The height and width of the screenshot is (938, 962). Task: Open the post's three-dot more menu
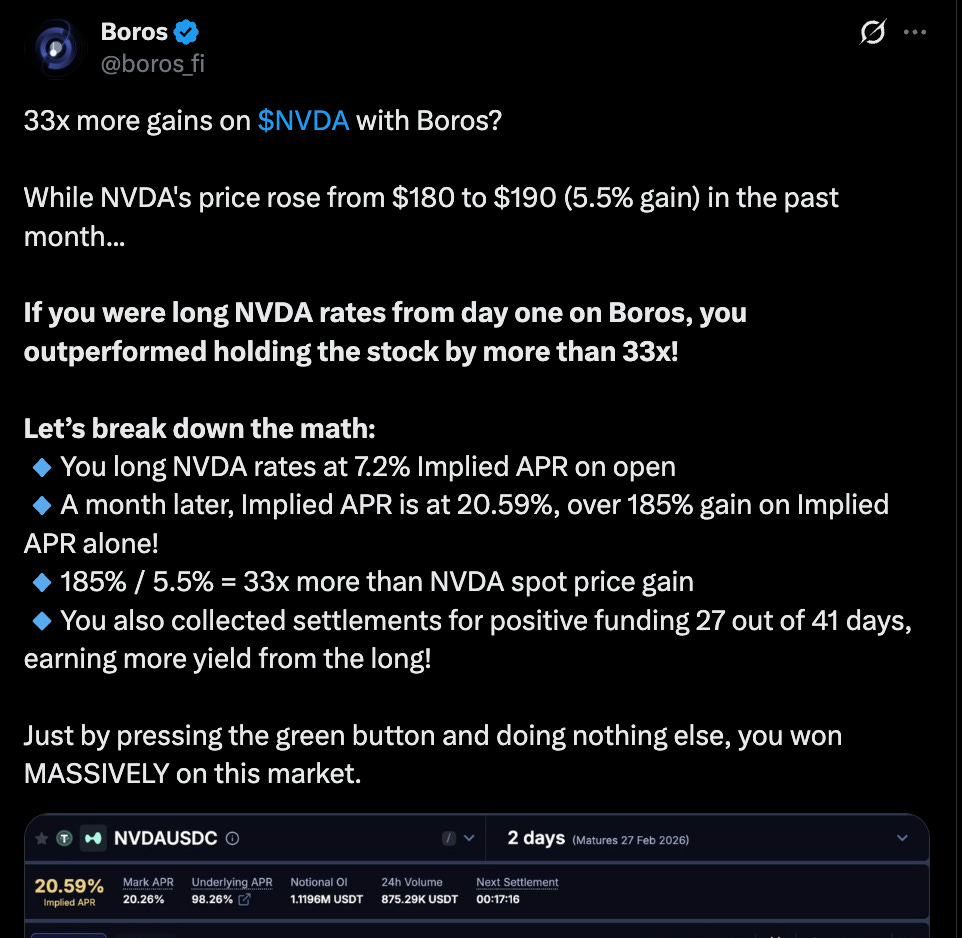pos(915,32)
